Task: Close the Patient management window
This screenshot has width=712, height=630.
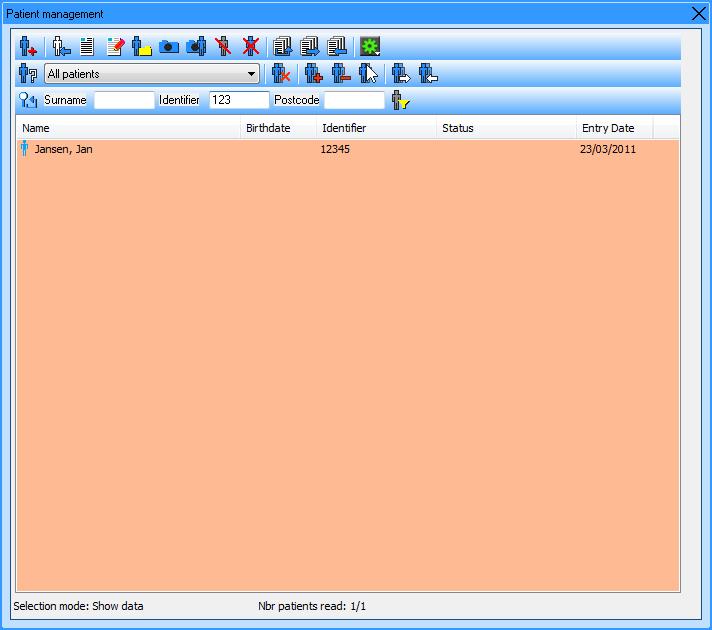Action: [x=699, y=14]
